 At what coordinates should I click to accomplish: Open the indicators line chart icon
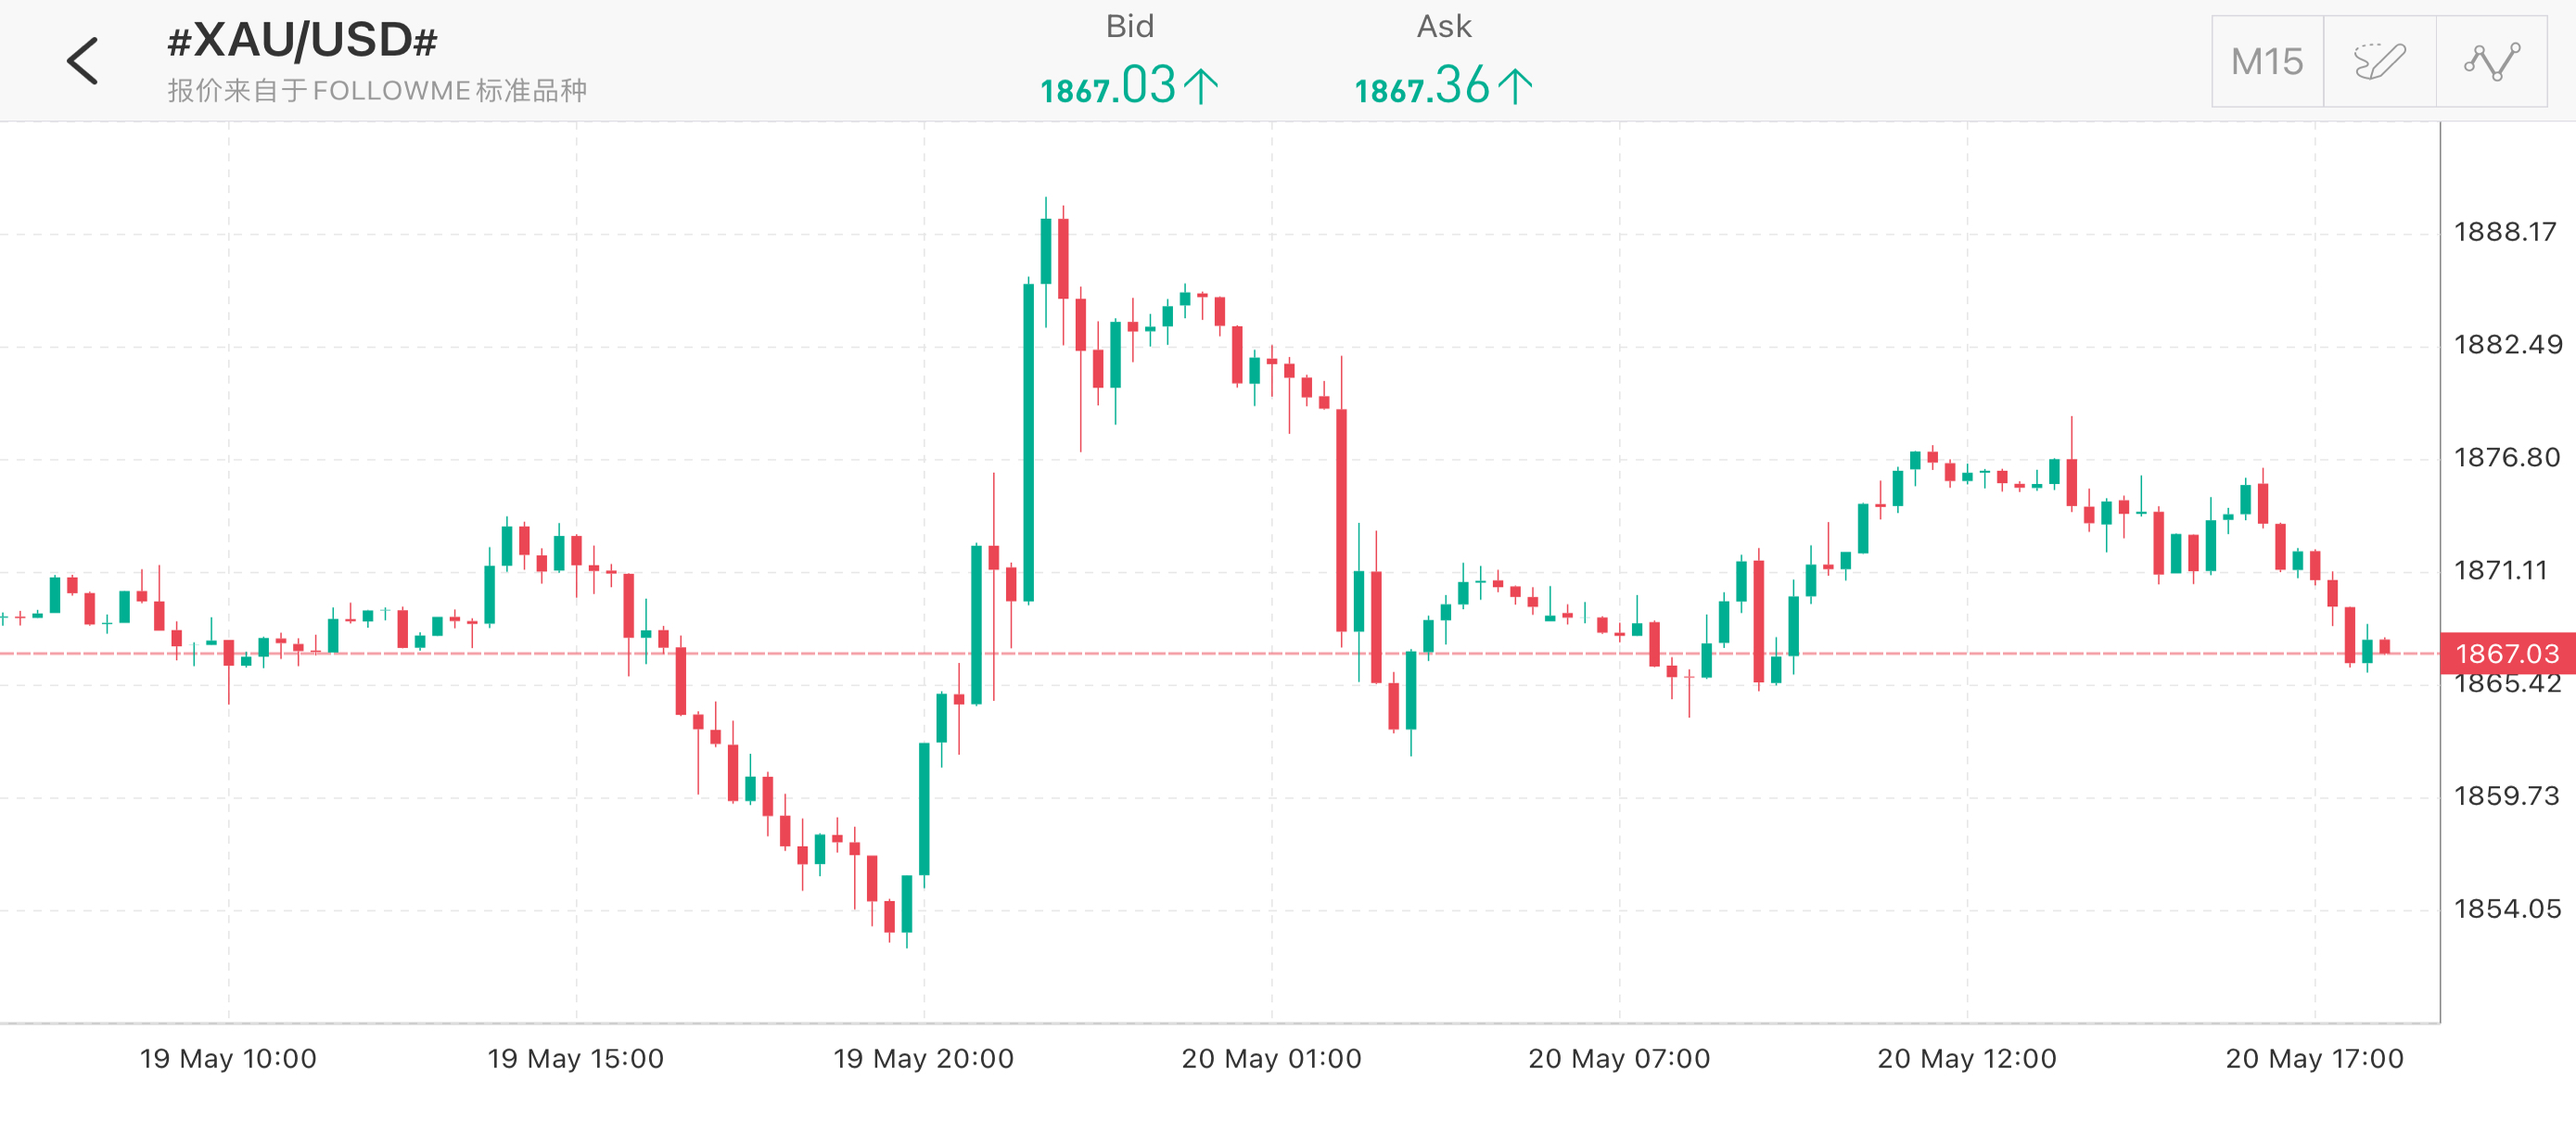pyautogui.click(x=2492, y=61)
